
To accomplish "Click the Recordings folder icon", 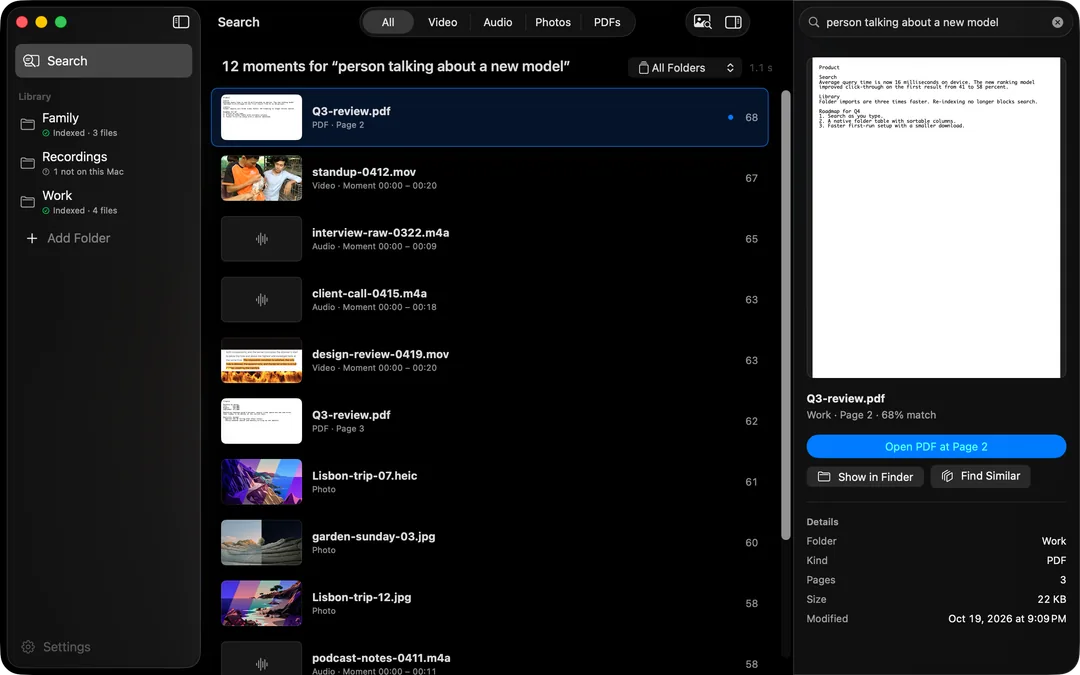I will coord(28,163).
